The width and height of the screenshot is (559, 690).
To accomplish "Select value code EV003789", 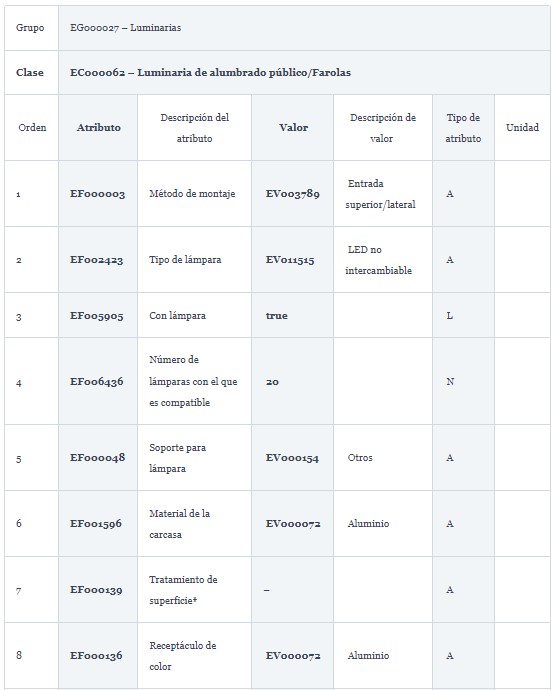I will (x=293, y=194).
